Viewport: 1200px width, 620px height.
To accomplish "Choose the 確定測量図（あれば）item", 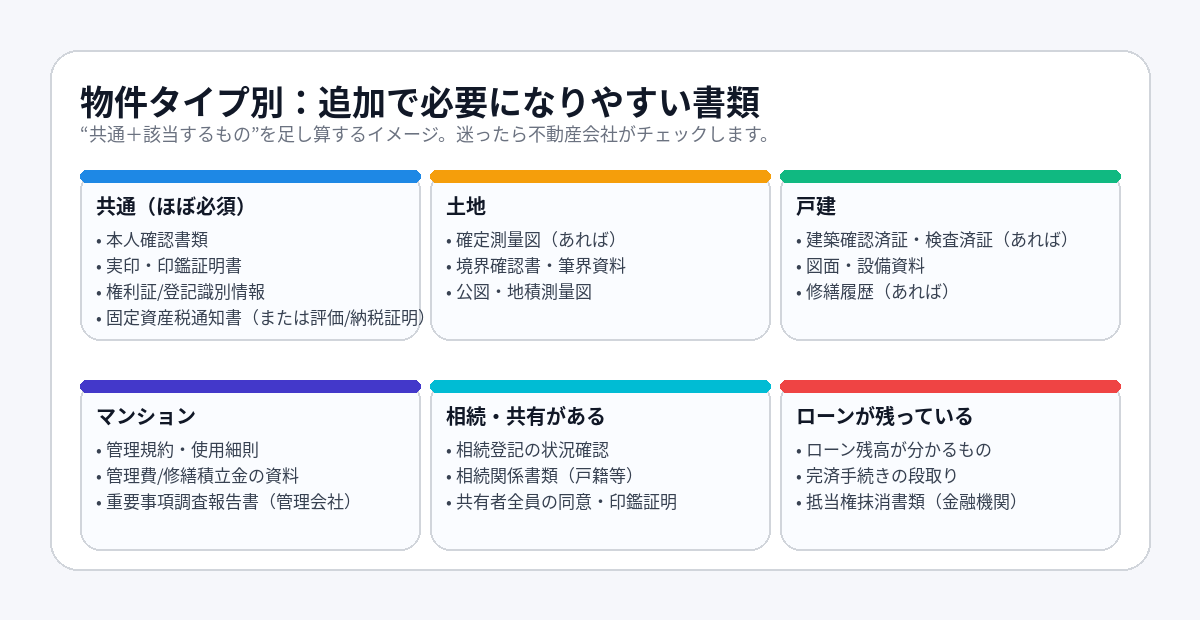I will click(x=536, y=240).
